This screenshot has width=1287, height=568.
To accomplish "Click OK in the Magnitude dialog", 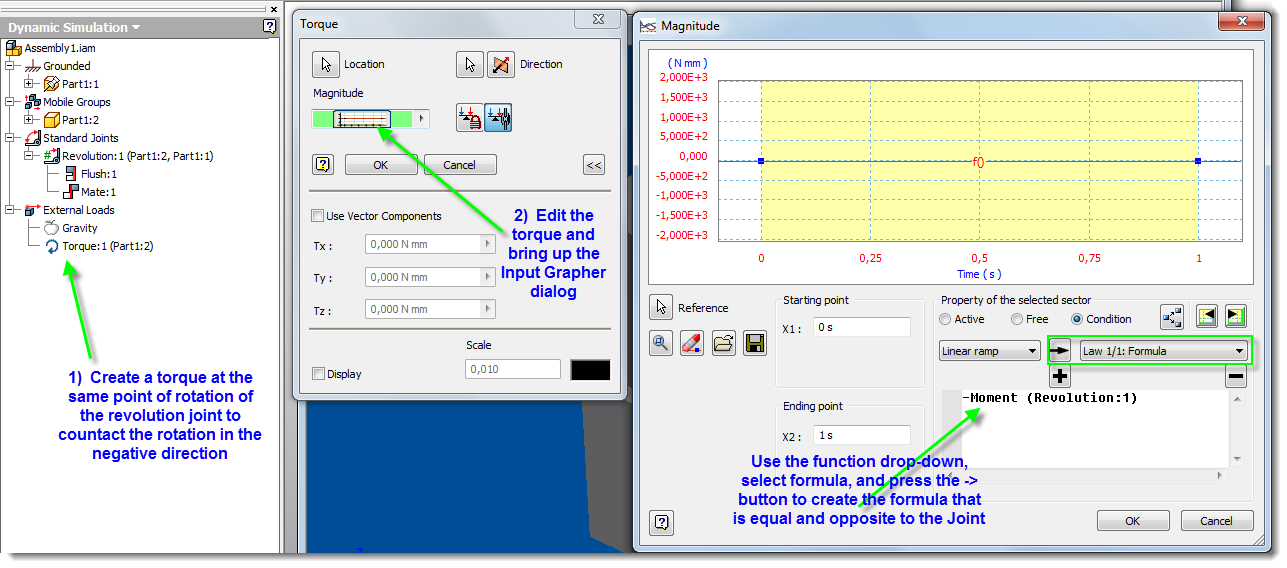I will pos(1133,521).
